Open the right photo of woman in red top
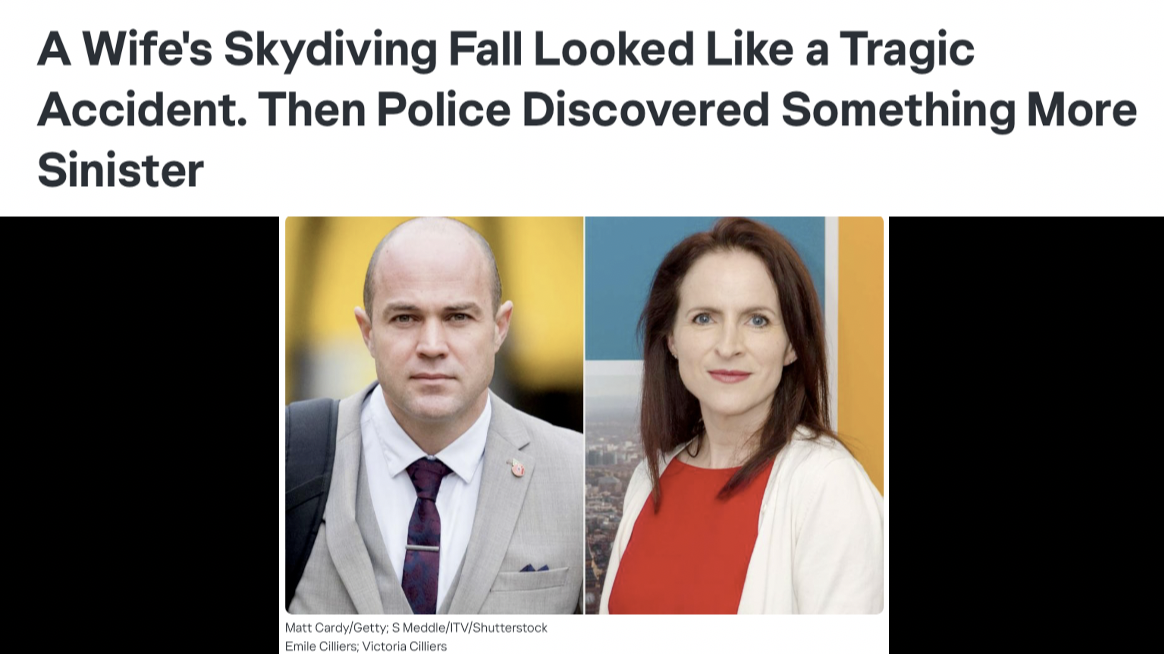The height and width of the screenshot is (654, 1164). (735, 415)
